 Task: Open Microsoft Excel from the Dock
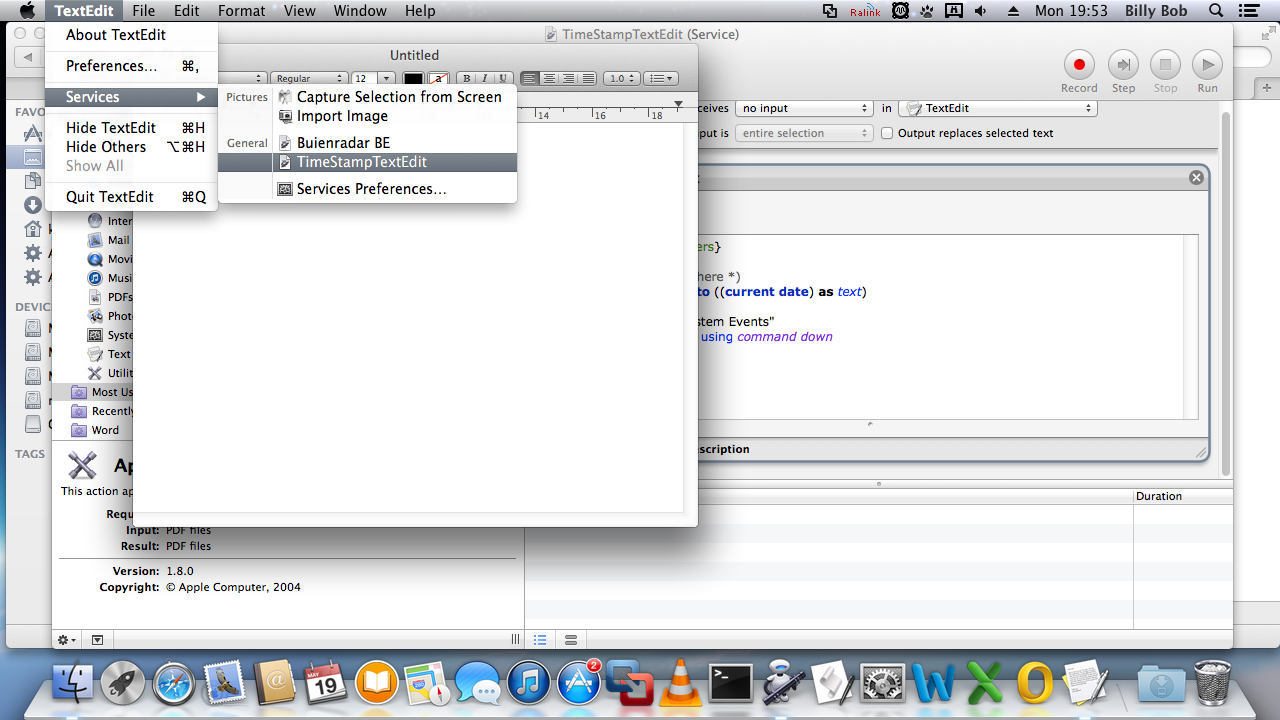tap(984, 685)
